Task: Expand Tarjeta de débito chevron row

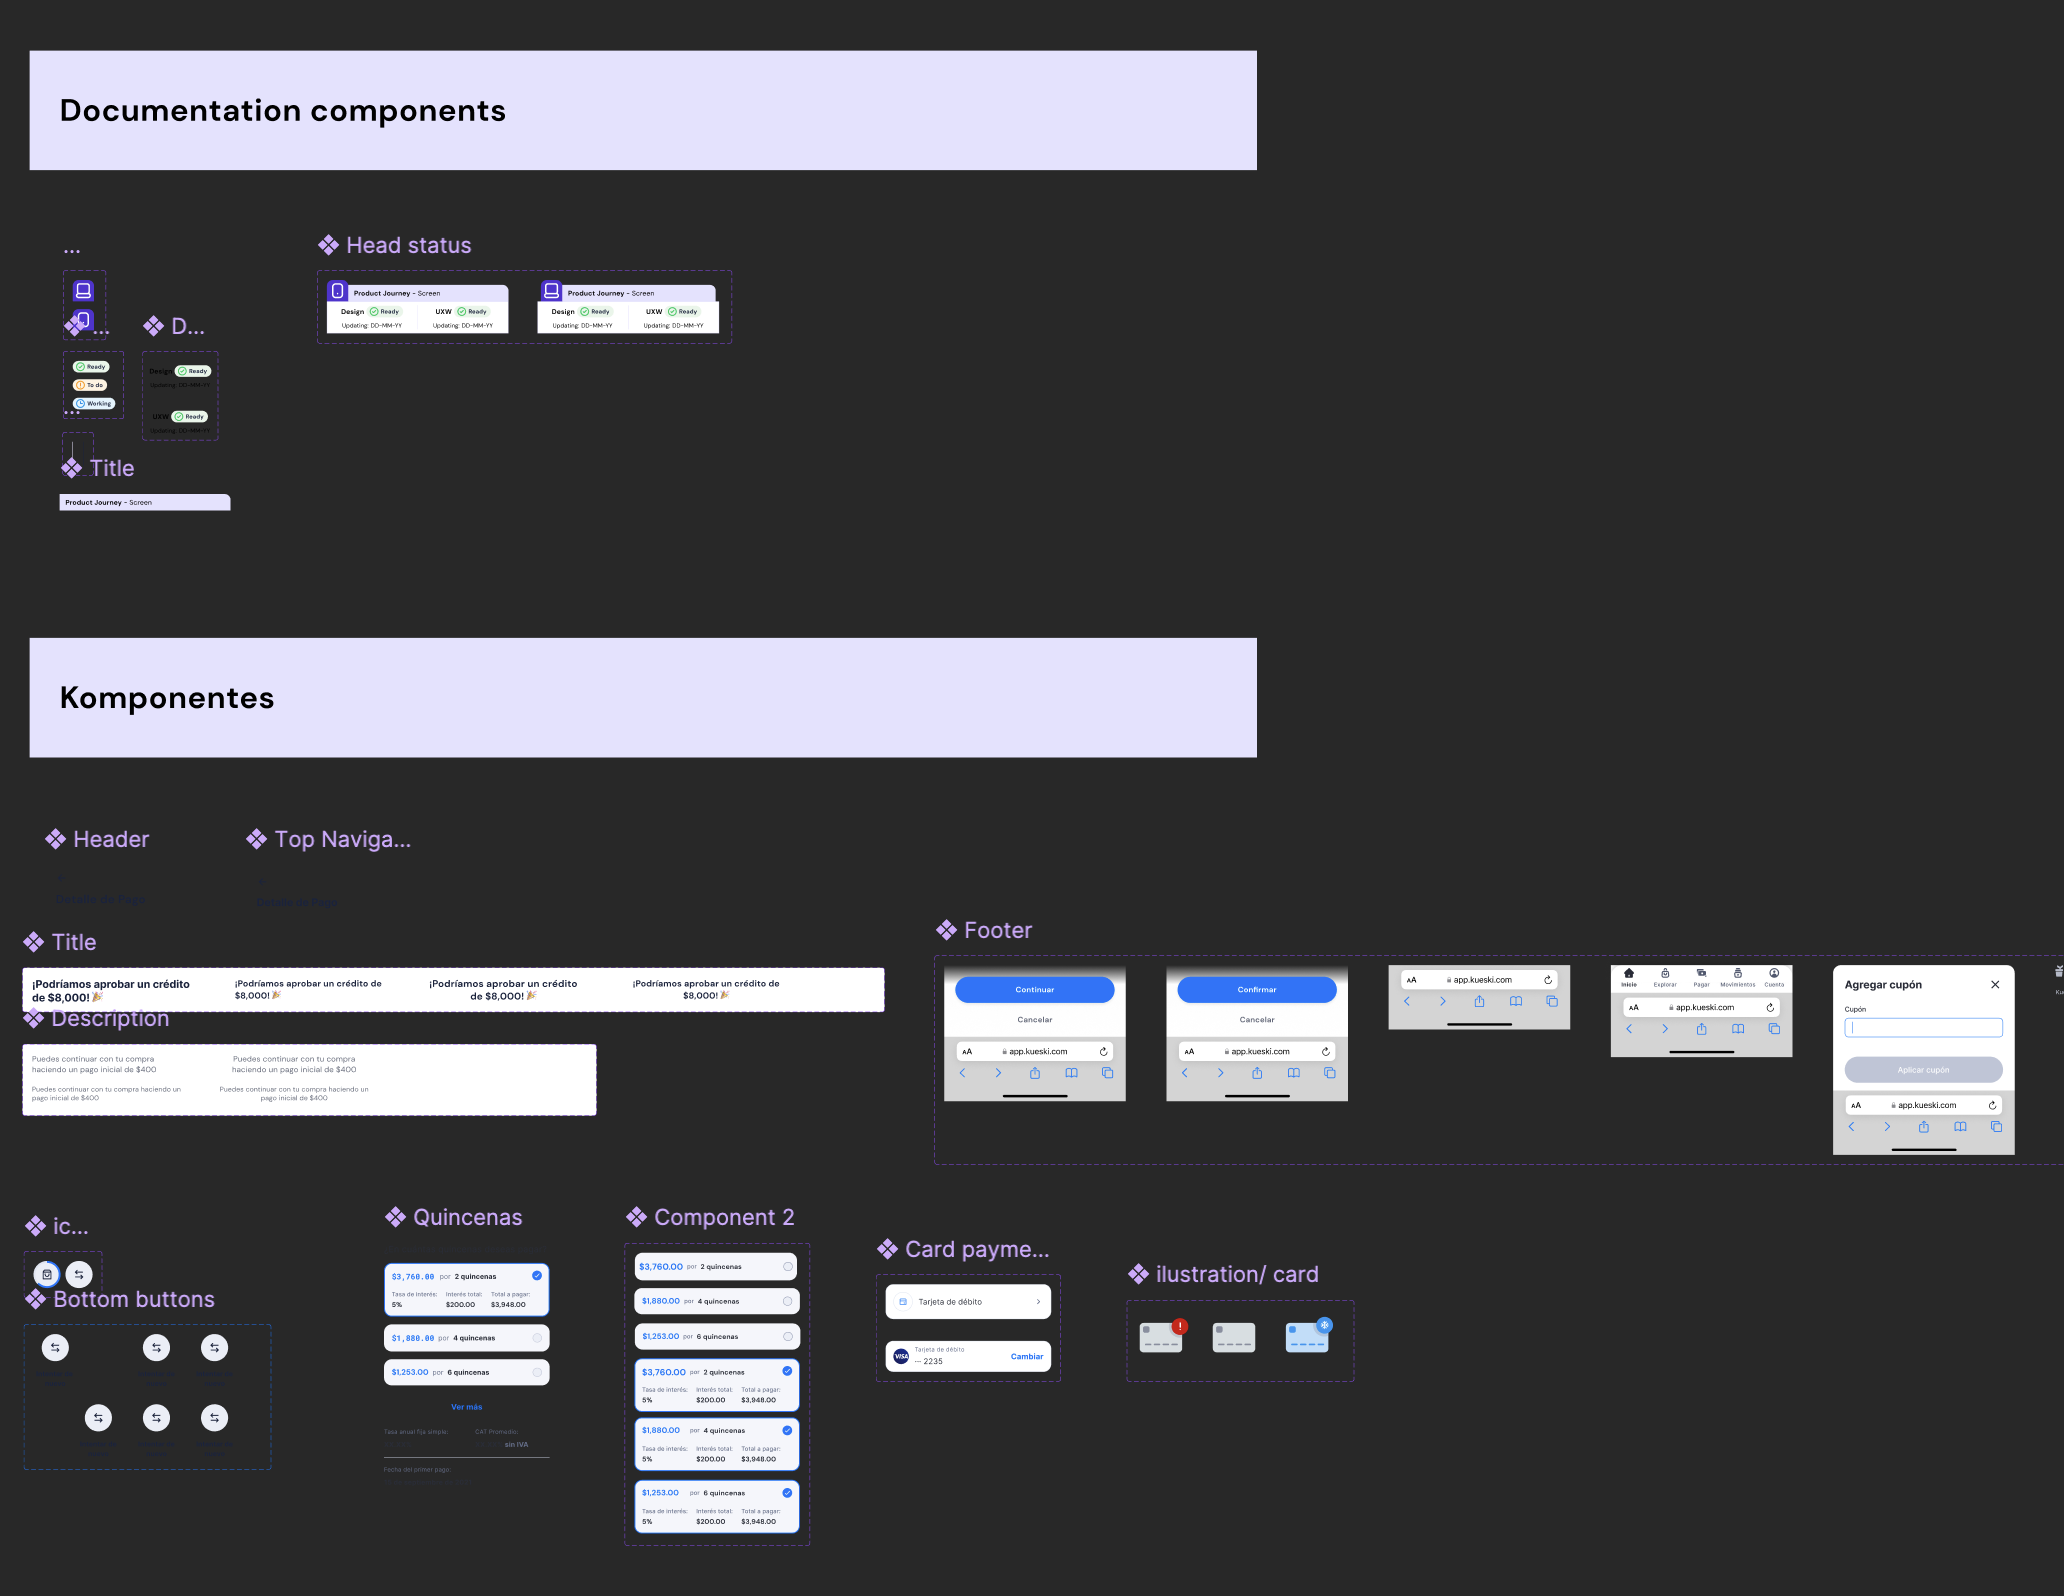Action: coord(1038,1302)
